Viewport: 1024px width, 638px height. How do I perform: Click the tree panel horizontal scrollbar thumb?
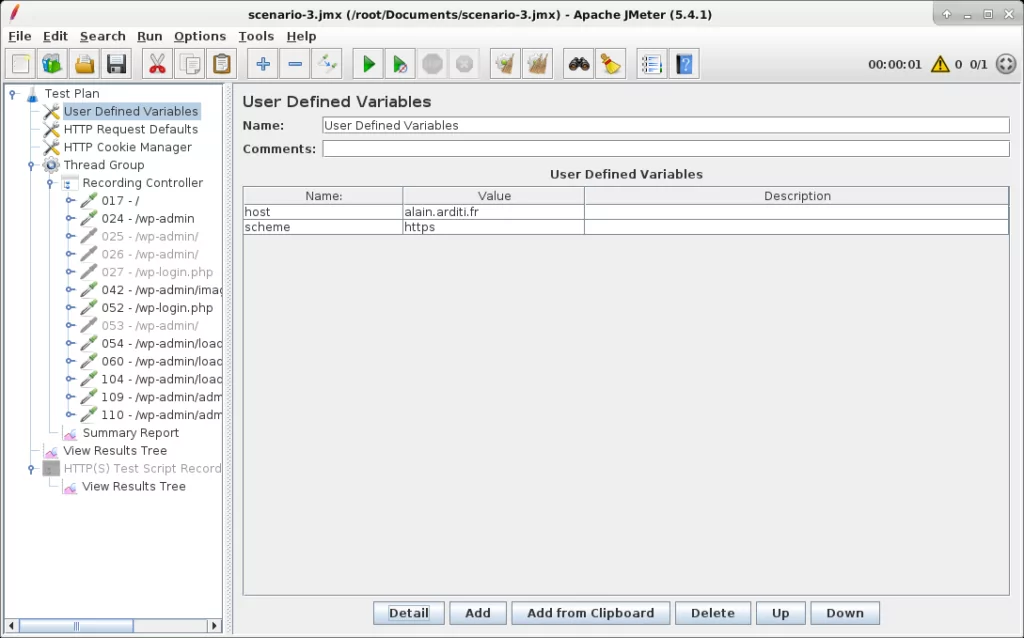[x=75, y=626]
